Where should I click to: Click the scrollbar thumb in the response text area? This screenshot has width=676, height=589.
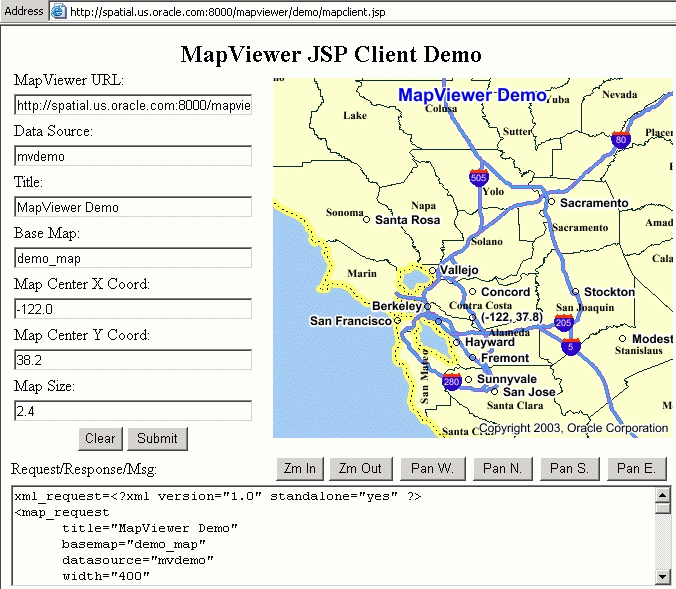(663, 508)
